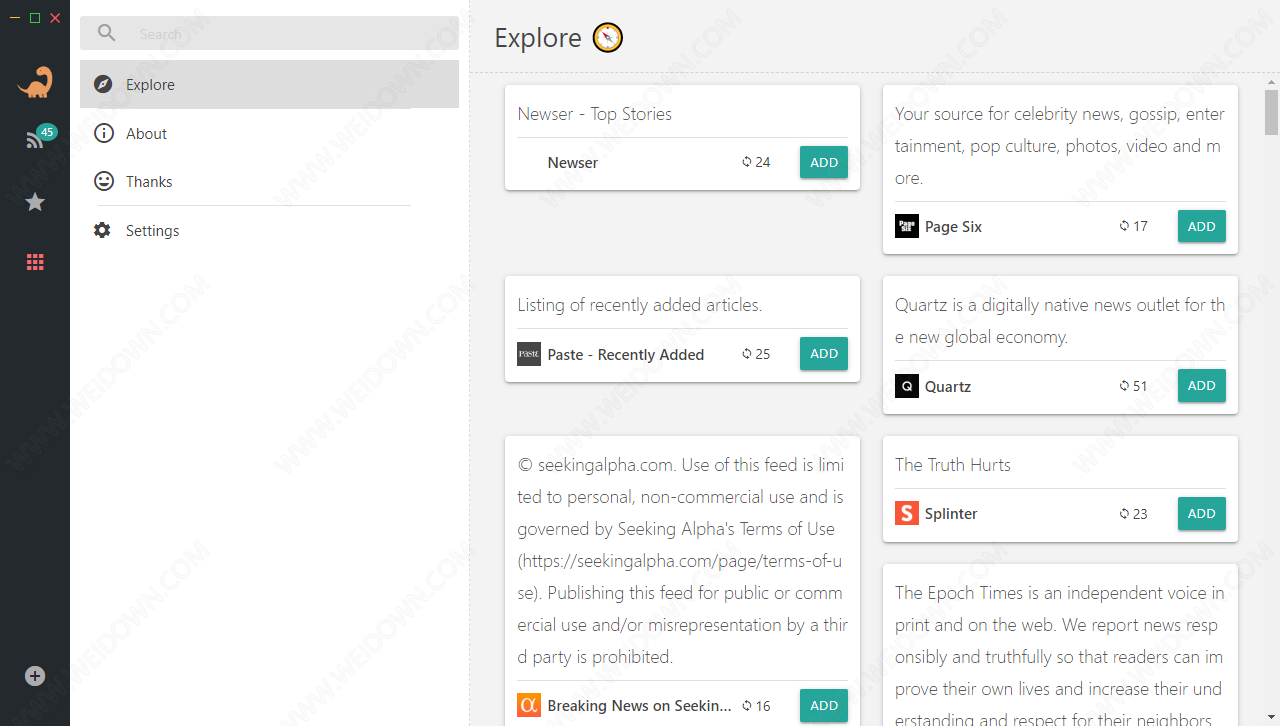Click the 'Breaking News on Seekin...' title
The width and height of the screenshot is (1280, 726).
pos(640,706)
